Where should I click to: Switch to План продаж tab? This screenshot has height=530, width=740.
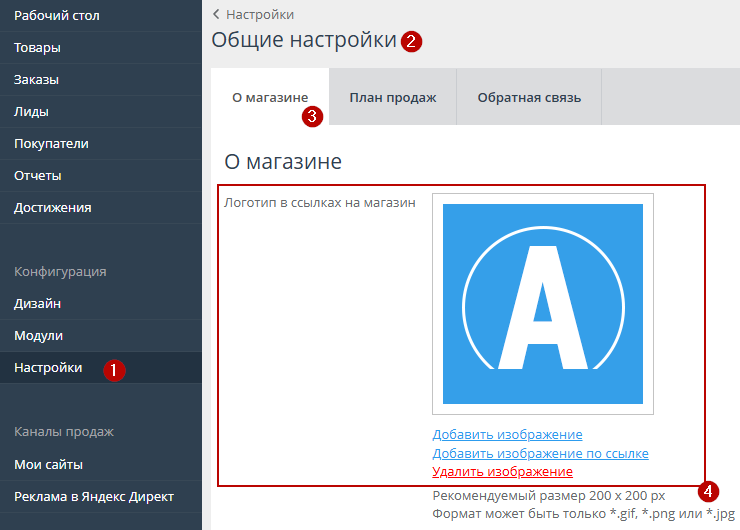coord(392,97)
